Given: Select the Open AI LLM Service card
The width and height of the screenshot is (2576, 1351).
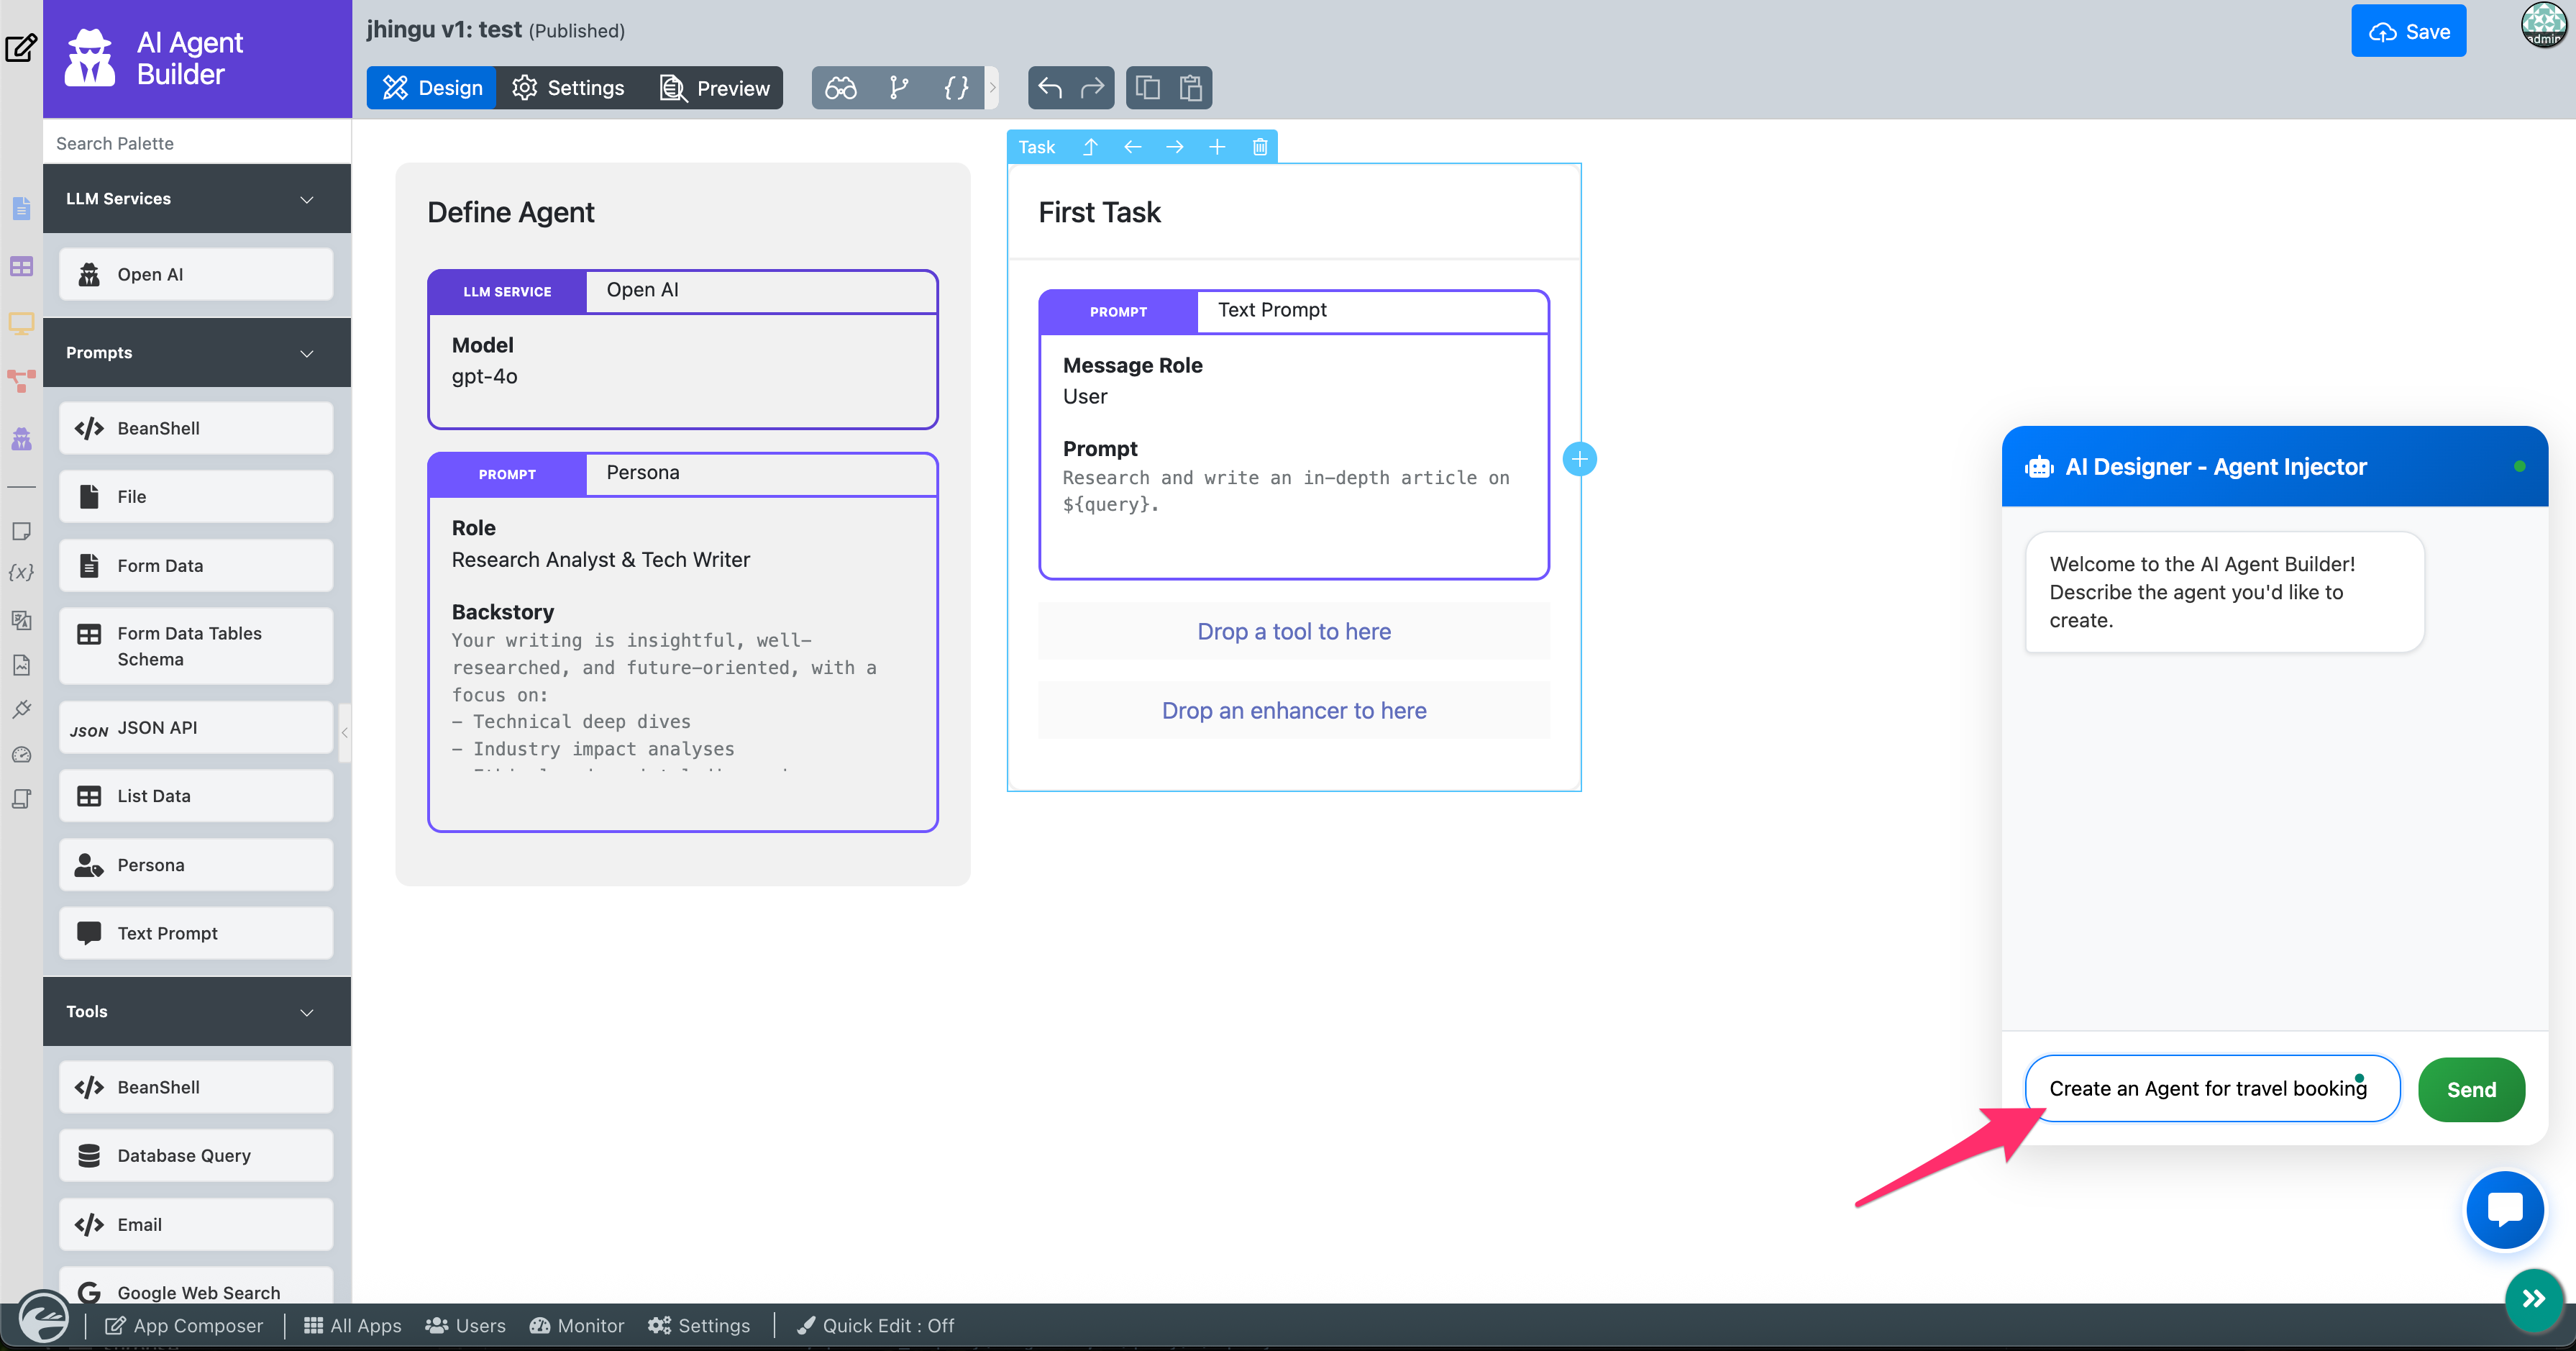Looking at the screenshot, I should coord(683,349).
